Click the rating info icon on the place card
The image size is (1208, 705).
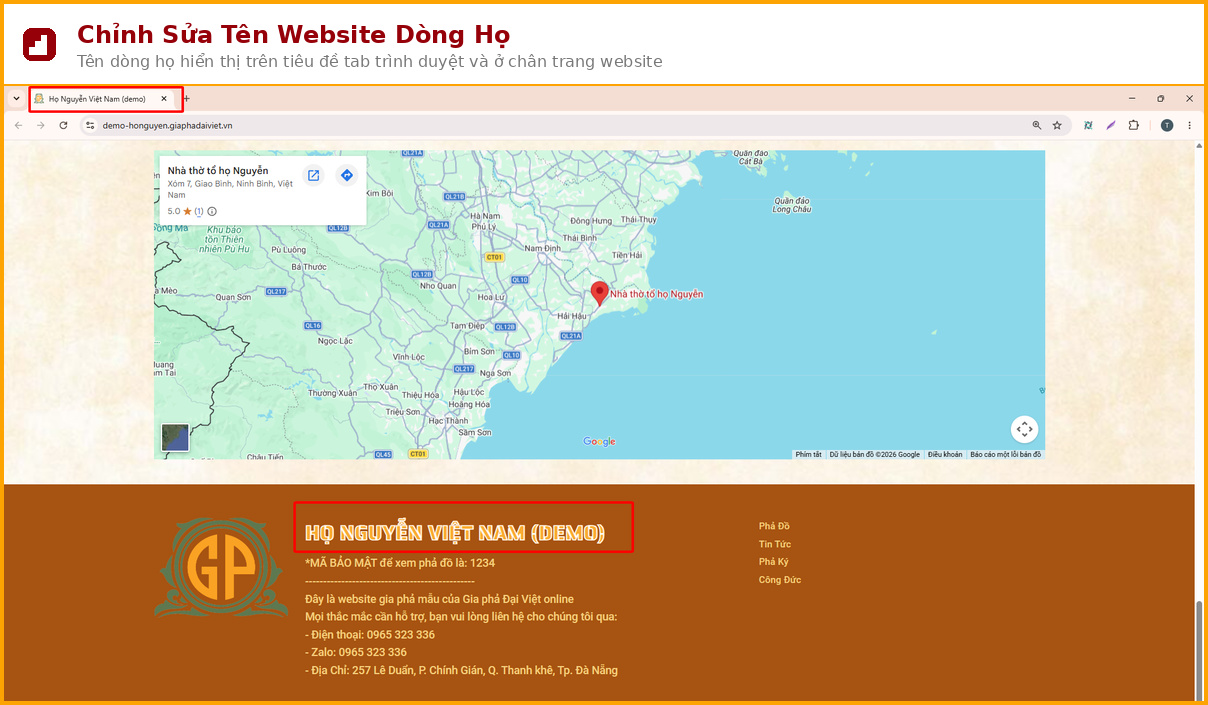click(212, 211)
